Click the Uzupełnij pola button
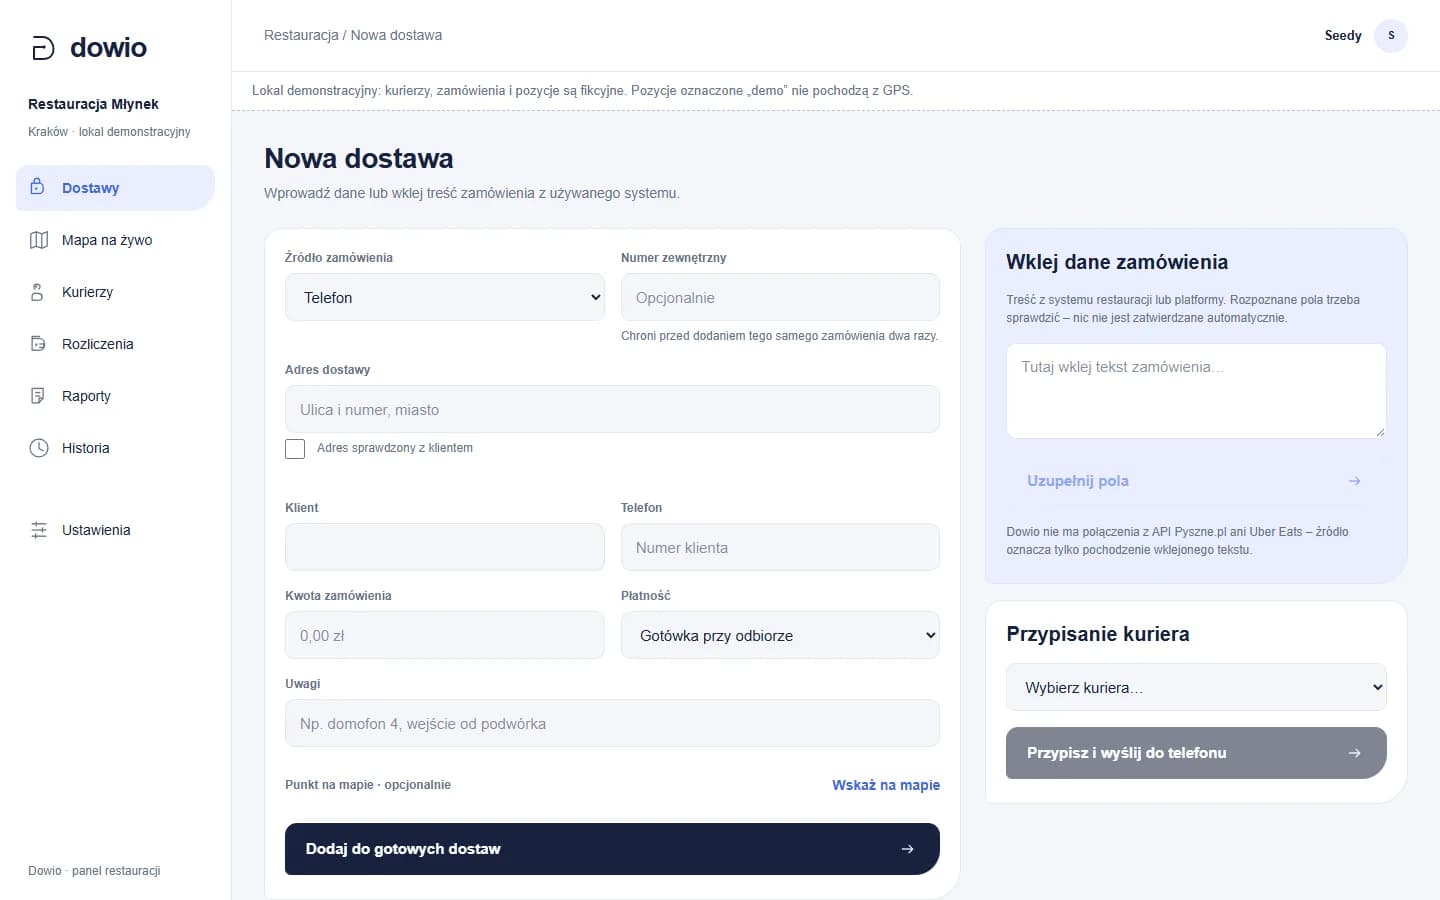The height and width of the screenshot is (900, 1440). click(x=1196, y=481)
